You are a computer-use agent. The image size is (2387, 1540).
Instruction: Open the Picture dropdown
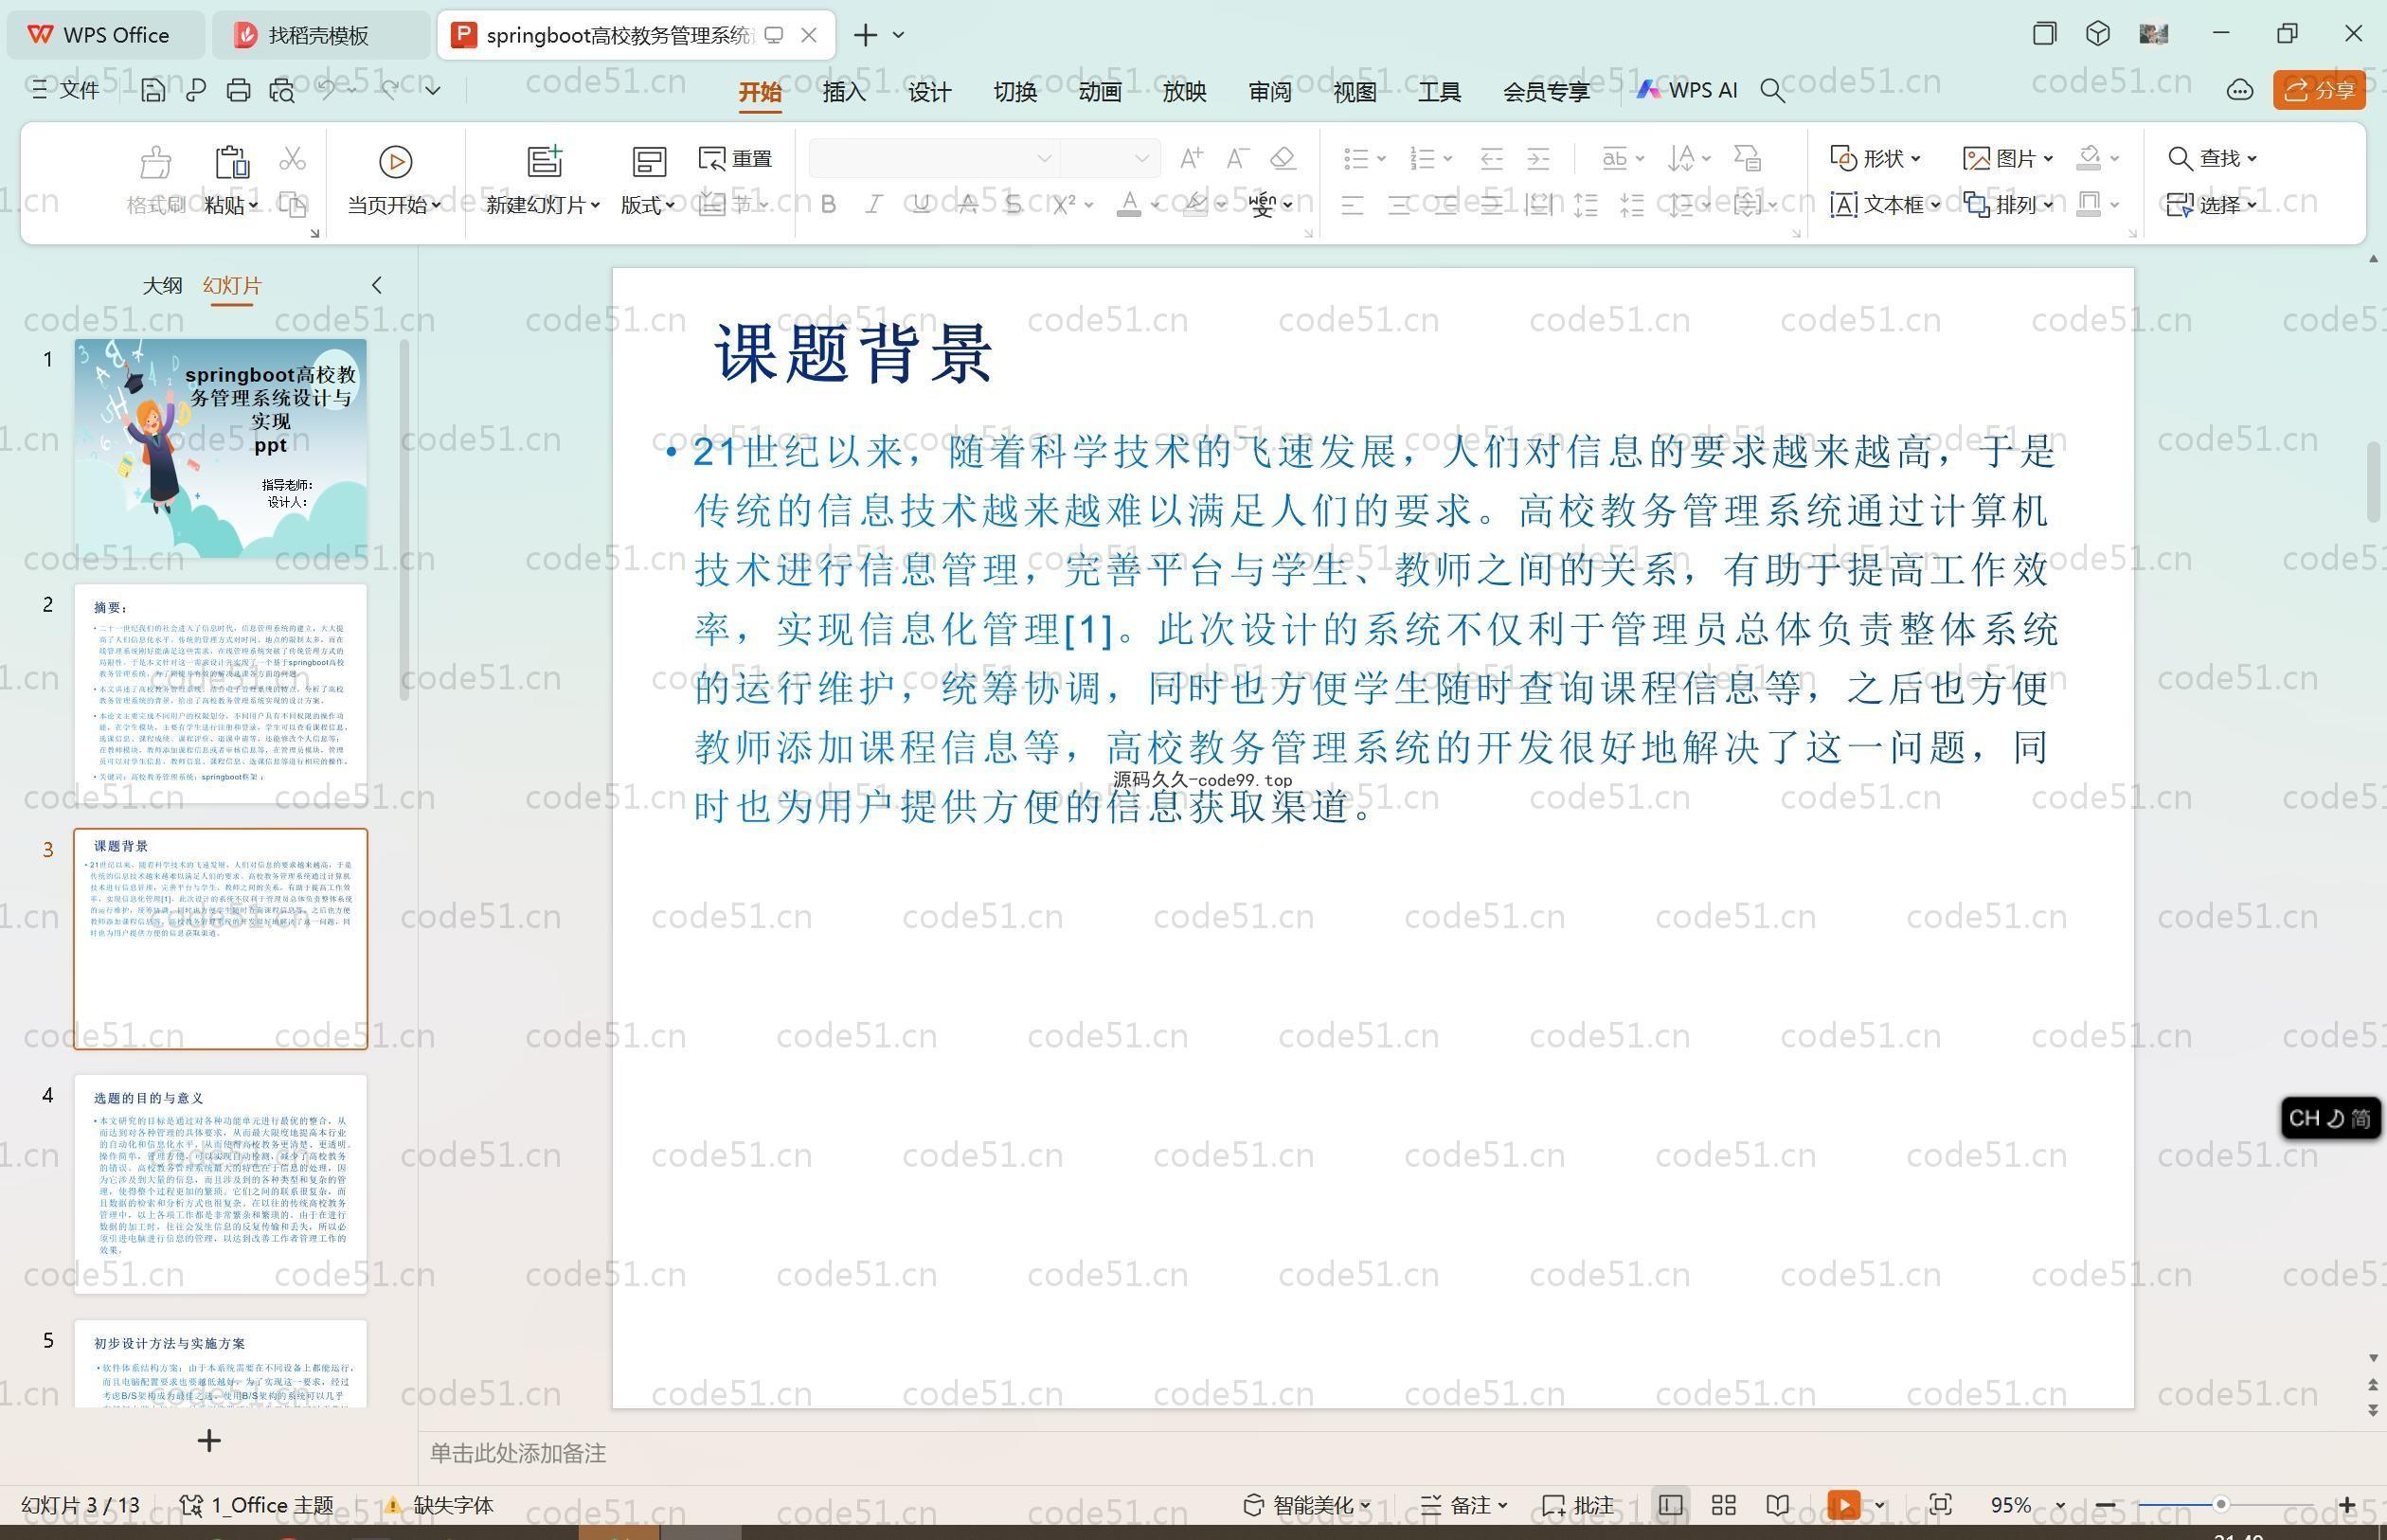(x=2008, y=158)
